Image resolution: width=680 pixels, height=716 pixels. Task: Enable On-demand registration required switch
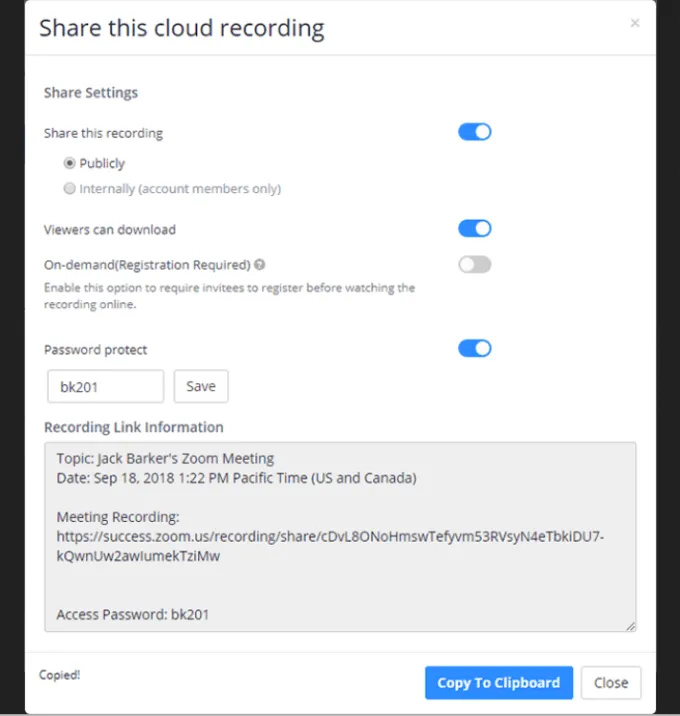tap(475, 265)
